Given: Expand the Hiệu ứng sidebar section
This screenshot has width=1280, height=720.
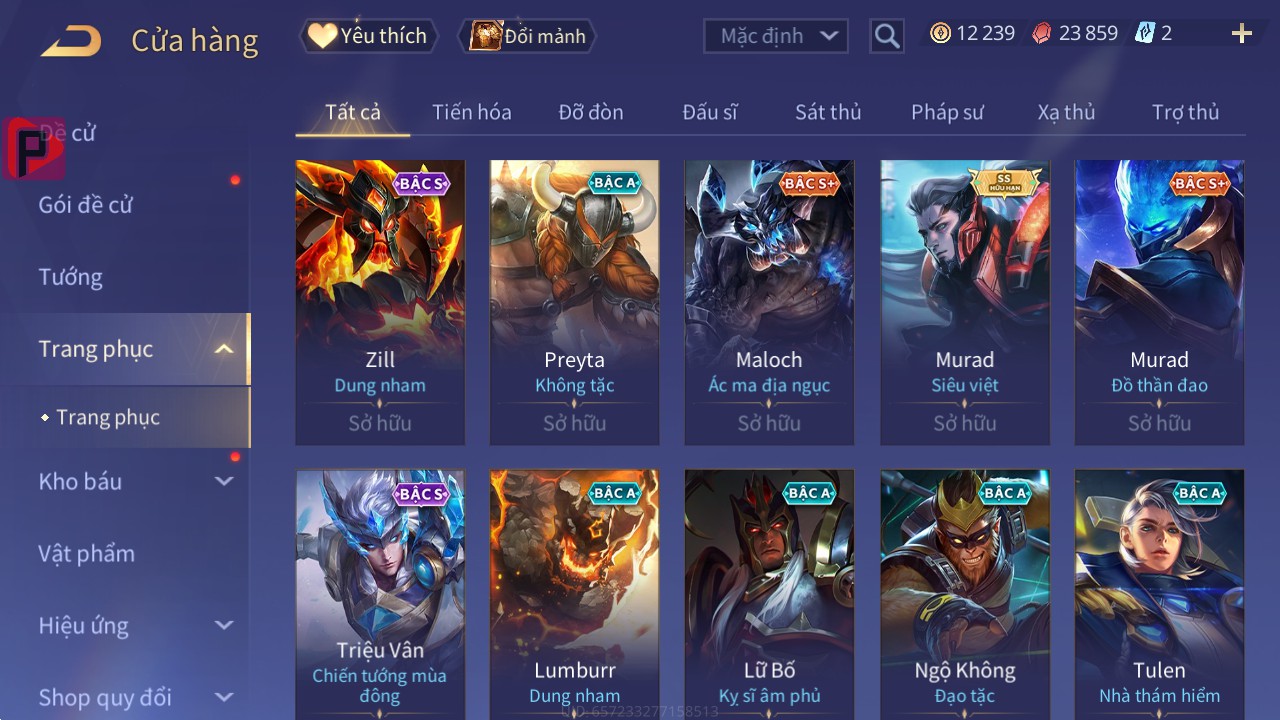Looking at the screenshot, I should [224, 625].
